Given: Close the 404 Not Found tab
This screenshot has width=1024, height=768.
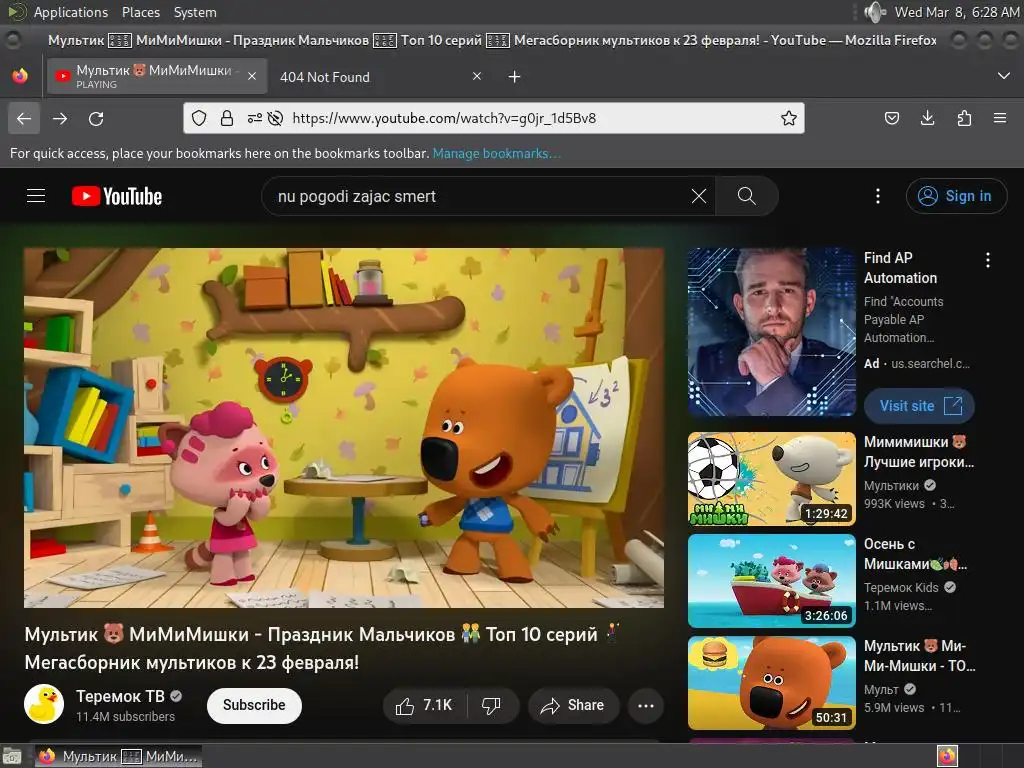Looking at the screenshot, I should [x=477, y=76].
